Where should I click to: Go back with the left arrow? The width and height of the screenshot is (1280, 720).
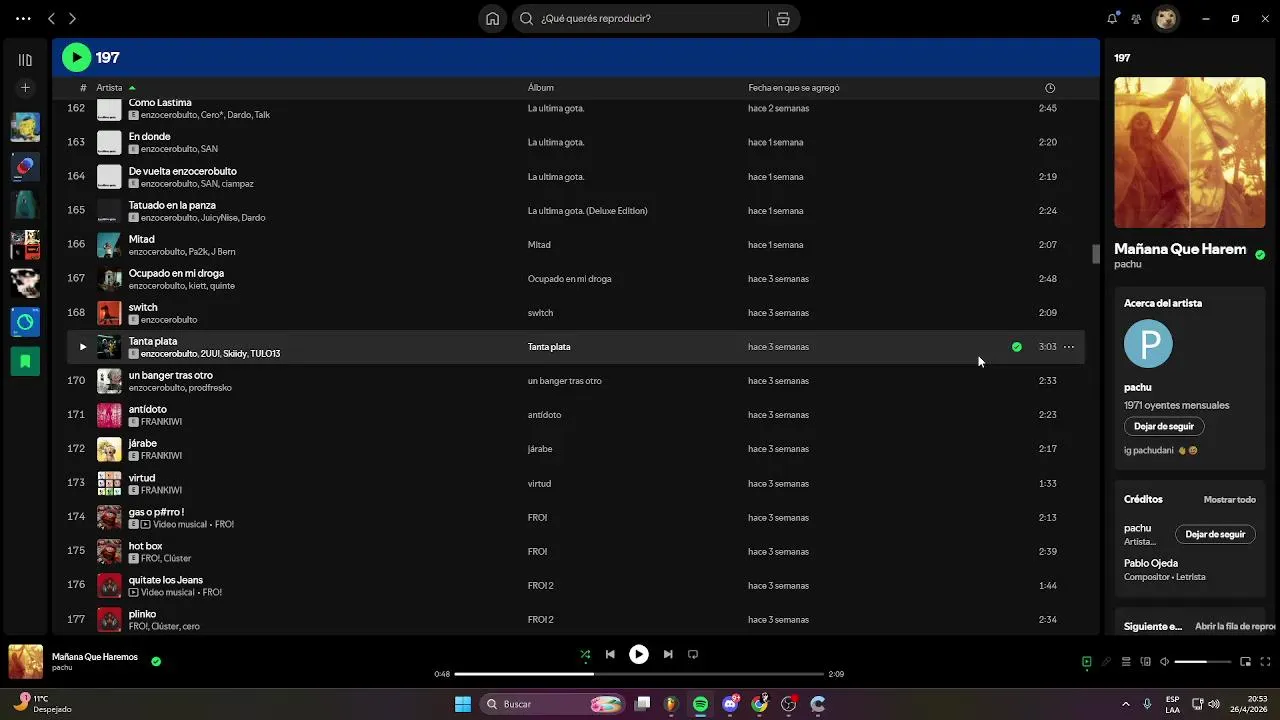click(x=51, y=18)
